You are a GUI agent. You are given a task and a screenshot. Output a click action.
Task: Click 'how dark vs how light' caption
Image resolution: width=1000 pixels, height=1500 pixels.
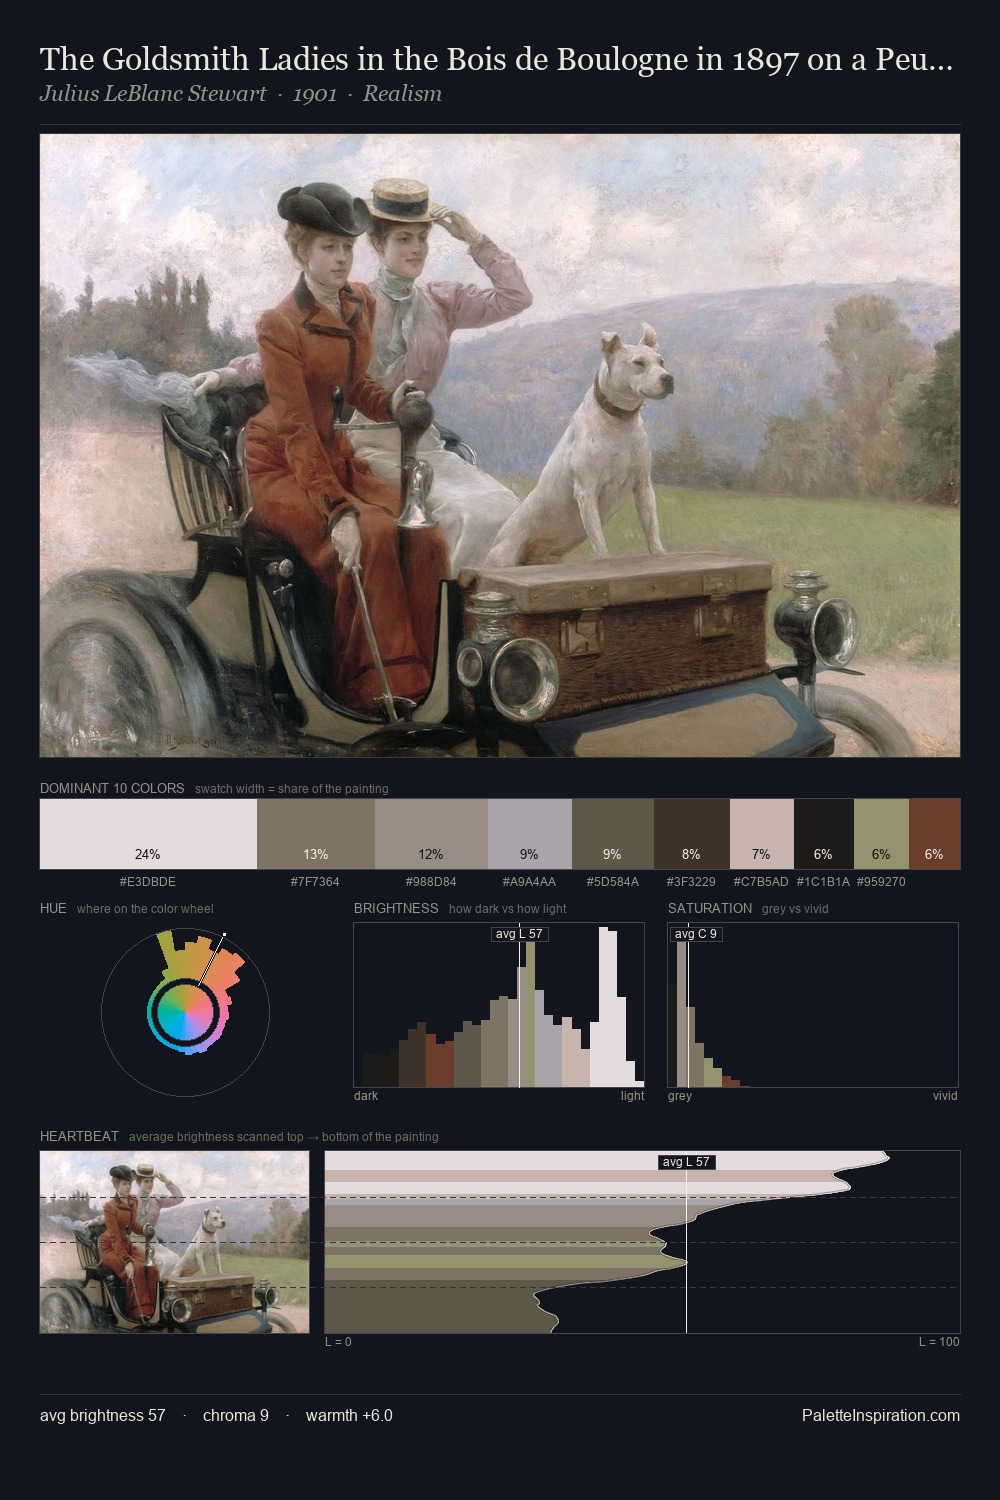pos(508,909)
